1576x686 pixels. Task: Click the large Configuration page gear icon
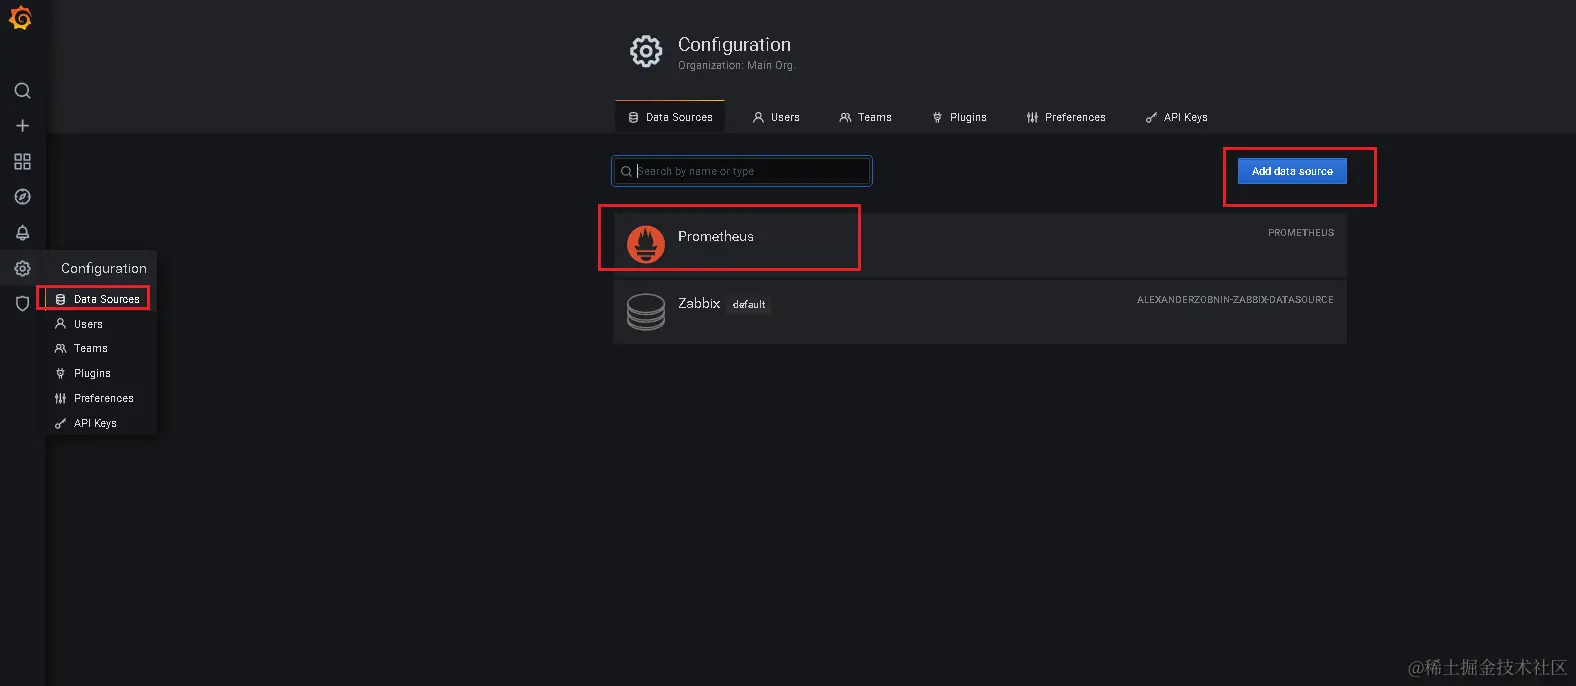646,51
